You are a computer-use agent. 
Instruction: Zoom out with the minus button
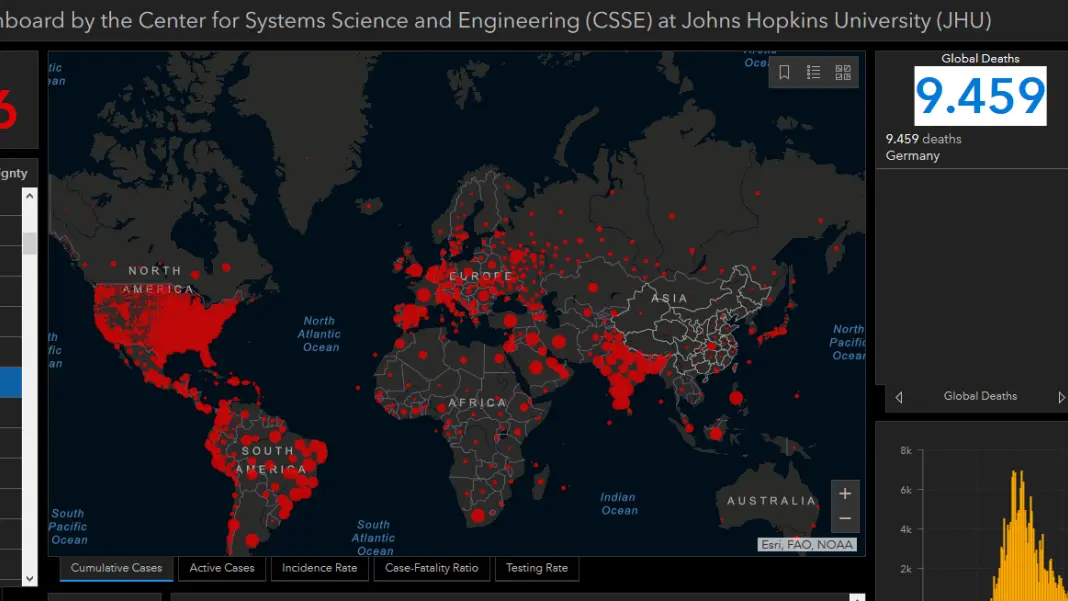845,518
